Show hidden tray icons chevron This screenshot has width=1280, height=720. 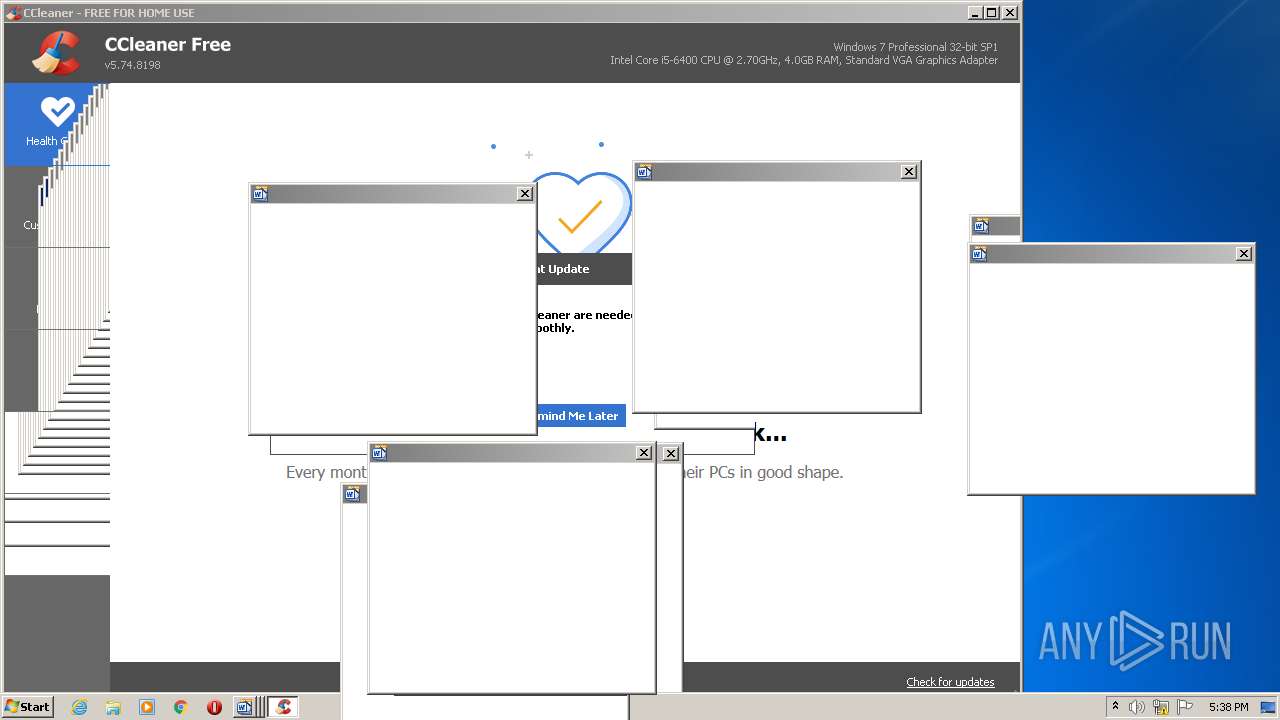(1115, 707)
